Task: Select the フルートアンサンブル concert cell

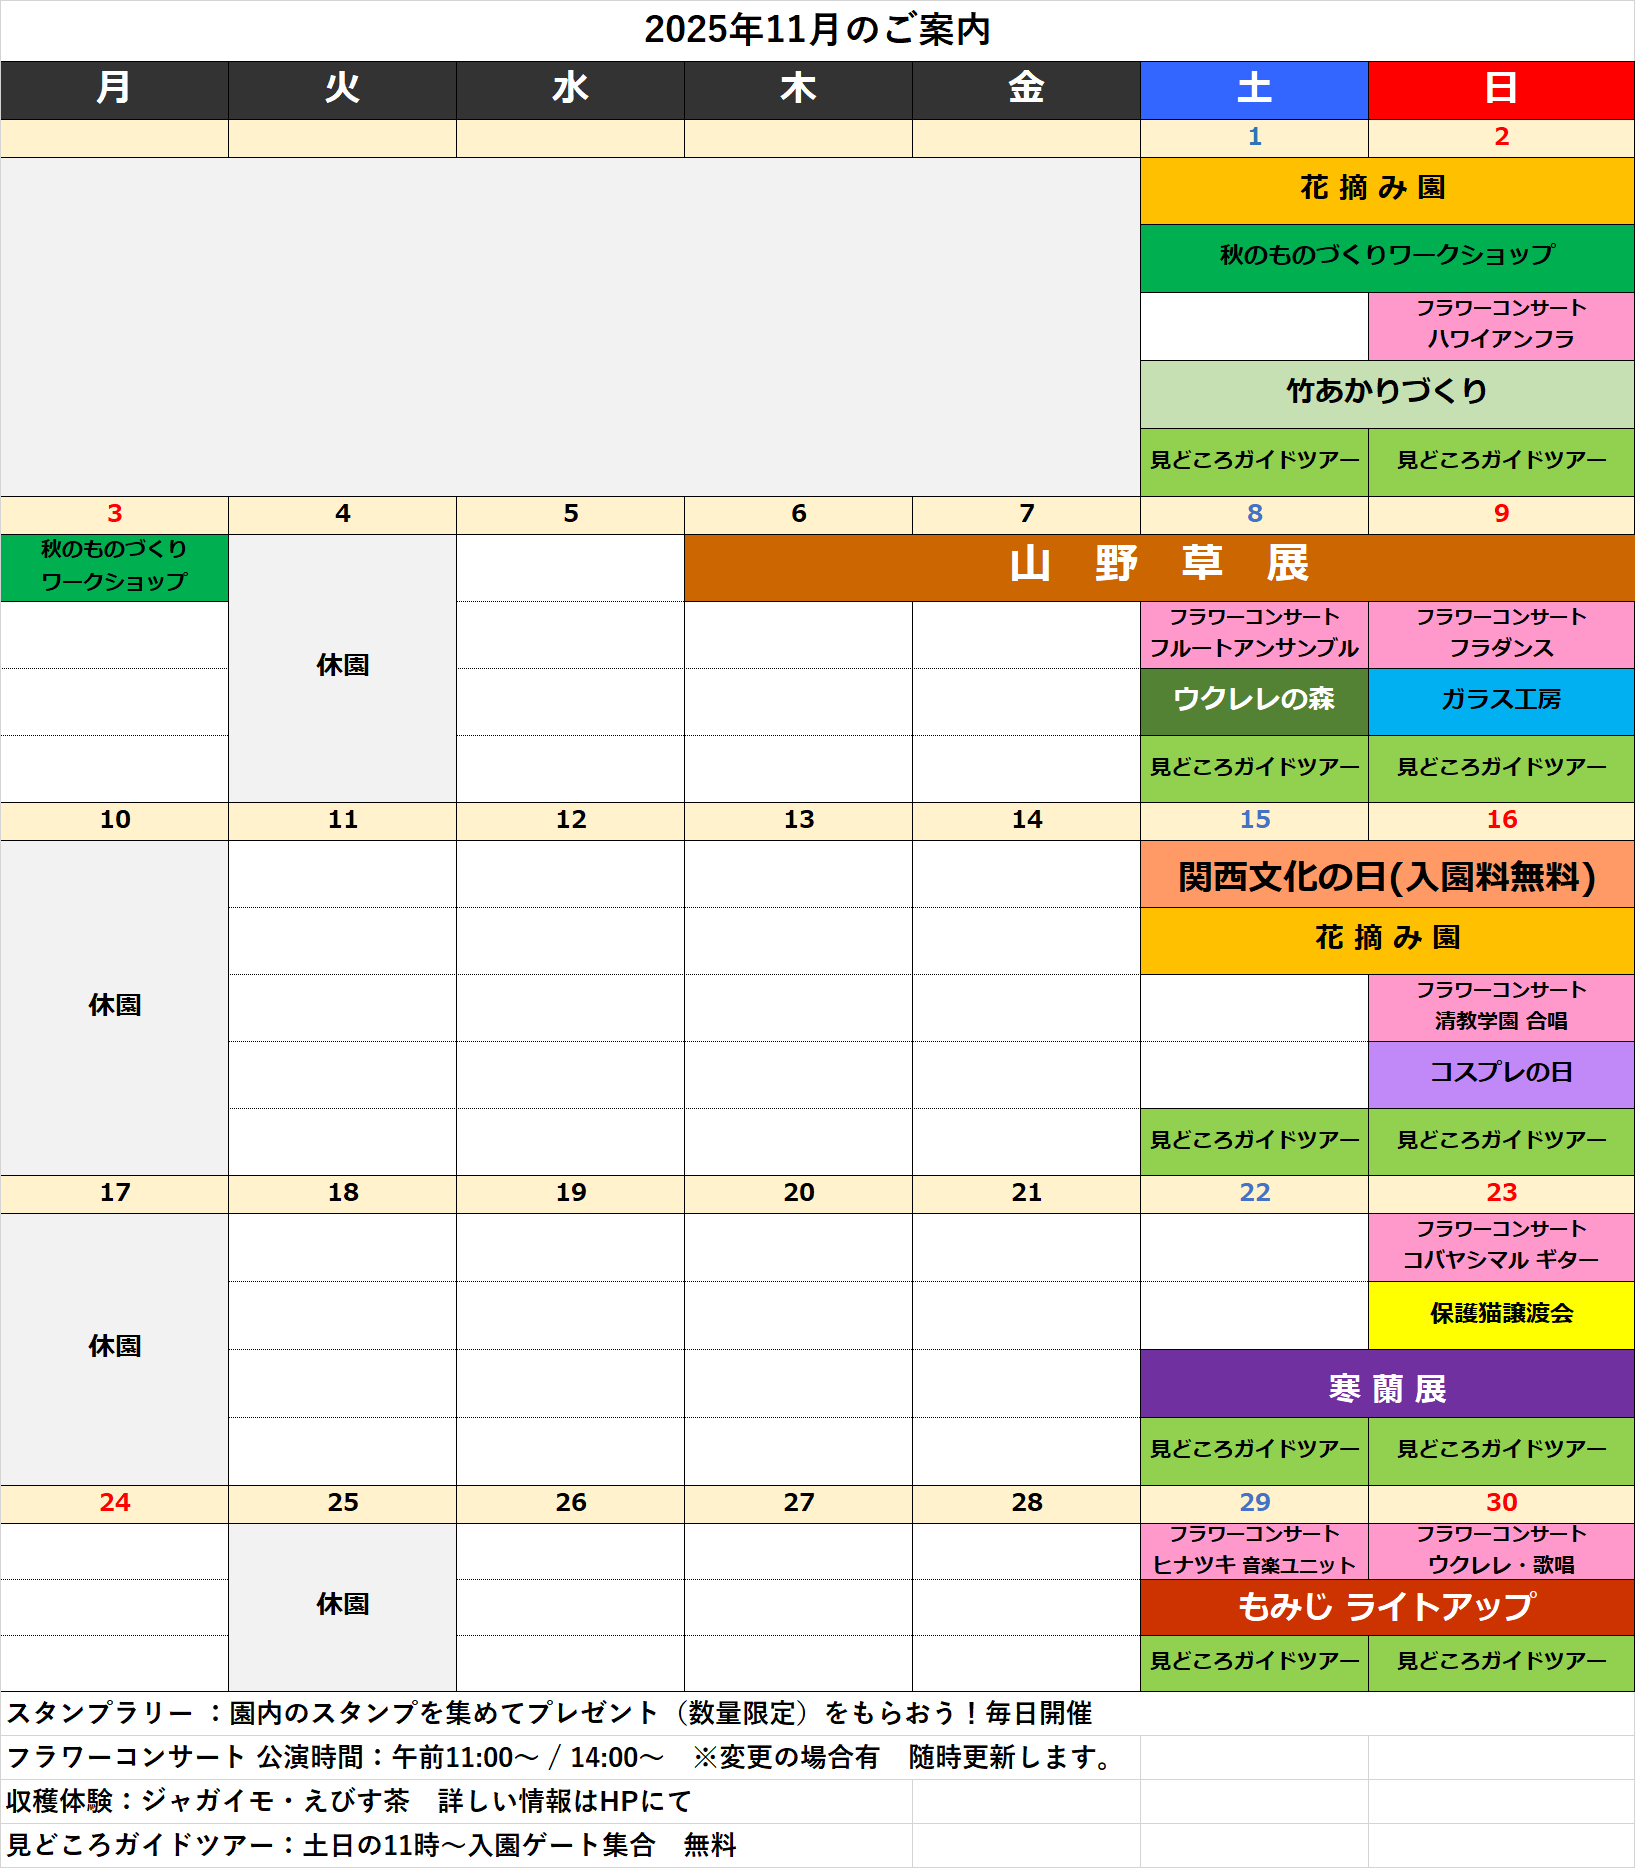Action: tap(1253, 634)
